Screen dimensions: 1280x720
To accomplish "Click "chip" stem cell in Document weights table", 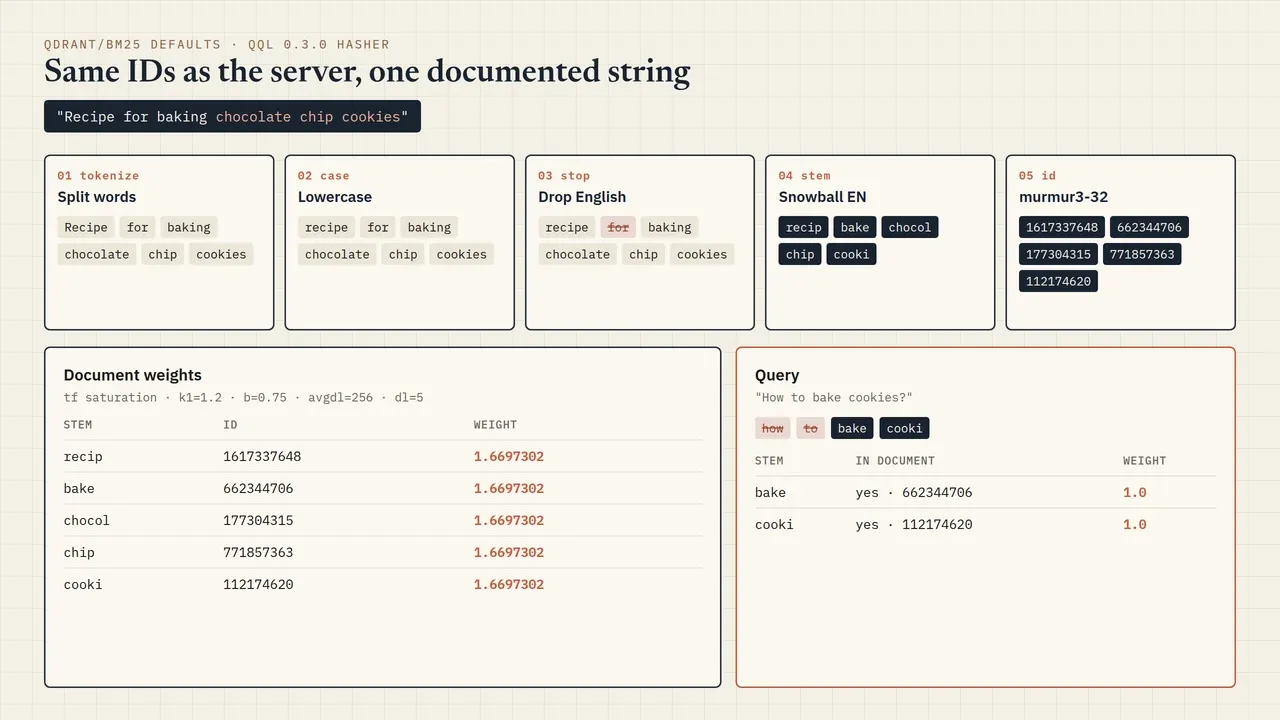I will pos(79,552).
